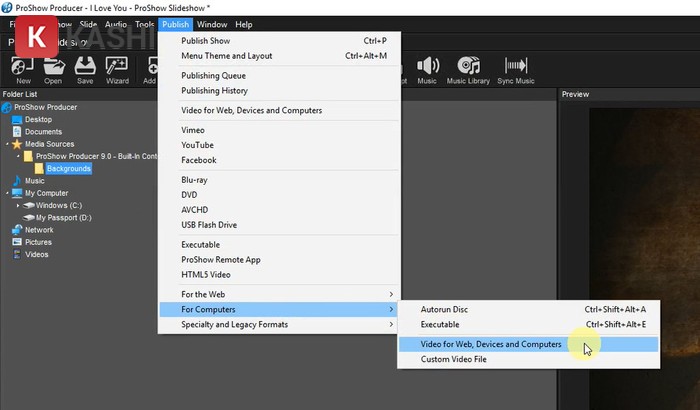Select the Music folder in the Folder List
Image resolution: width=700 pixels, height=410 pixels.
(x=34, y=181)
